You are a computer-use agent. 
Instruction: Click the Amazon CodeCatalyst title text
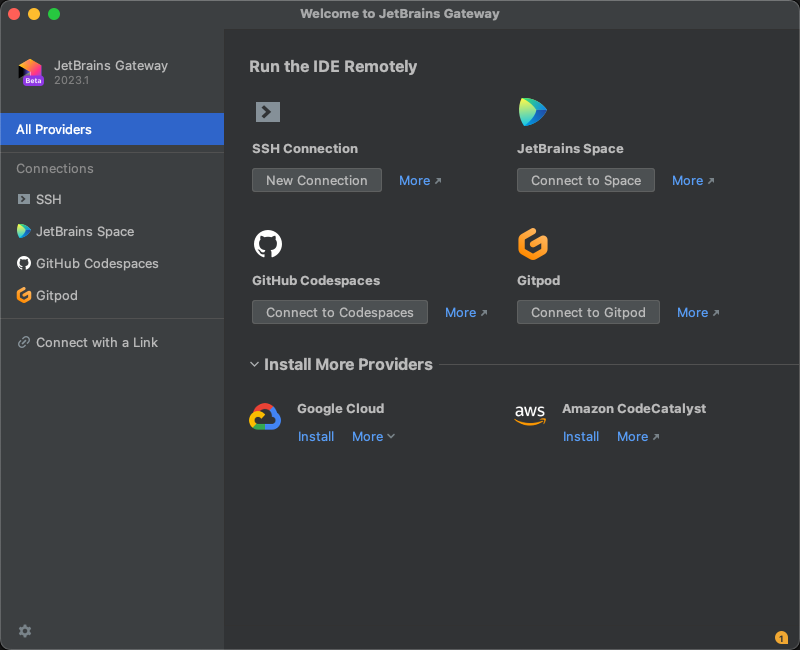[634, 409]
